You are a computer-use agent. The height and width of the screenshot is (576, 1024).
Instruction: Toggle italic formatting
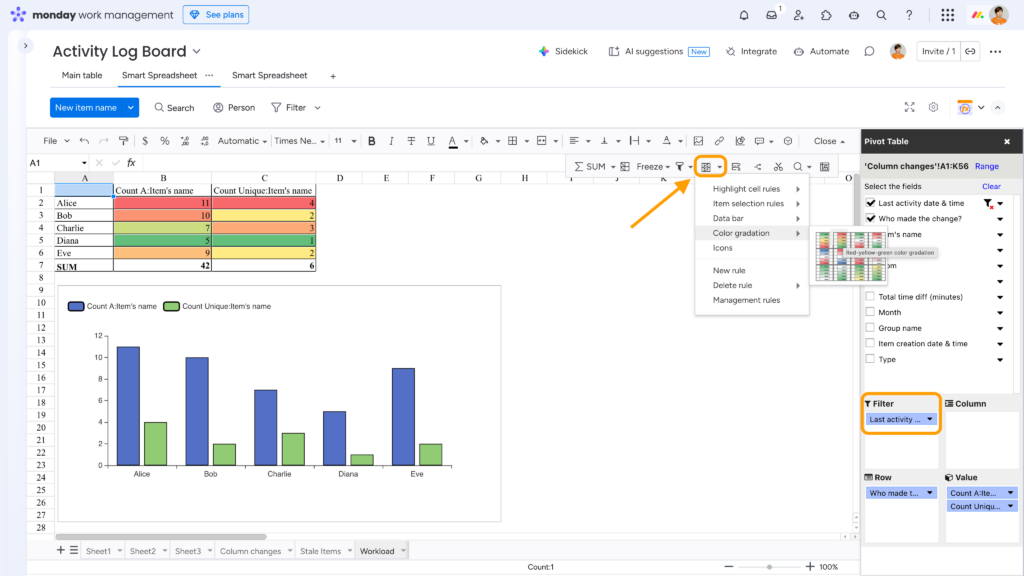point(391,141)
